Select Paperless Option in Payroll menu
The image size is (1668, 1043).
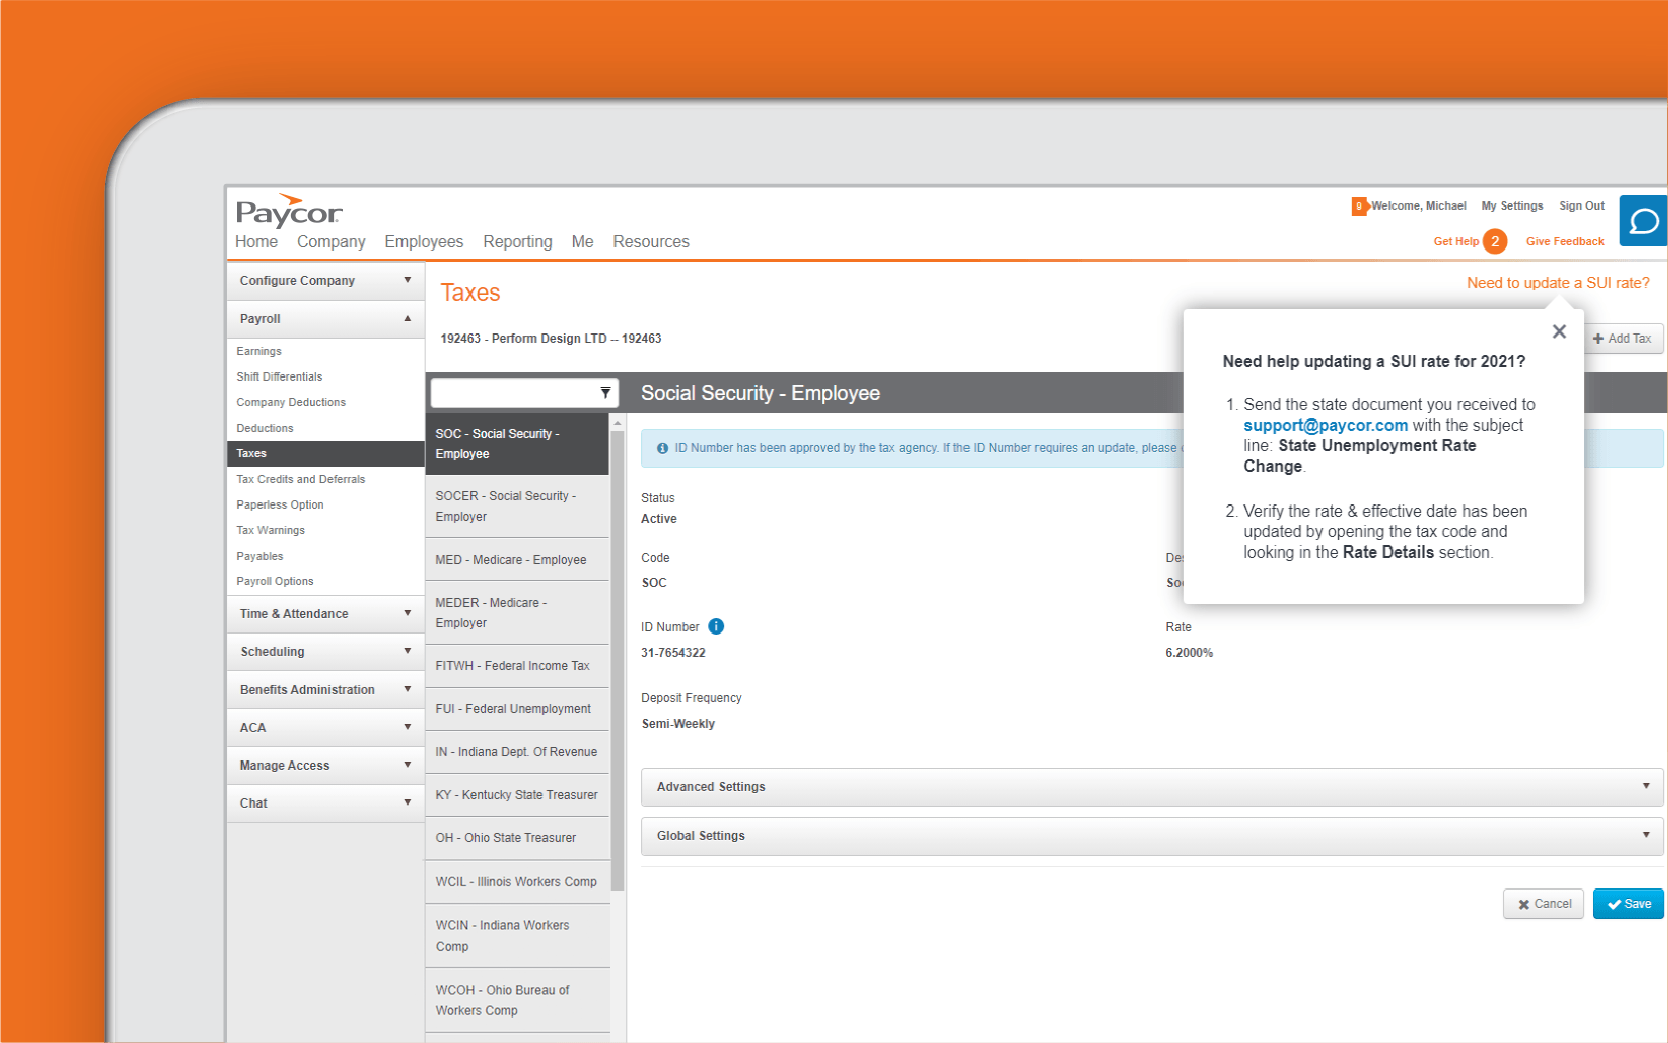(x=280, y=505)
